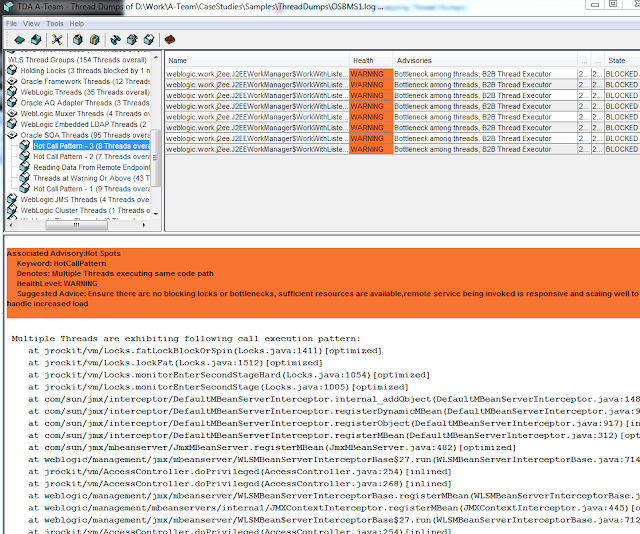The image size is (640, 534).
Task: Select first thread row's name cell
Action: pos(257,74)
